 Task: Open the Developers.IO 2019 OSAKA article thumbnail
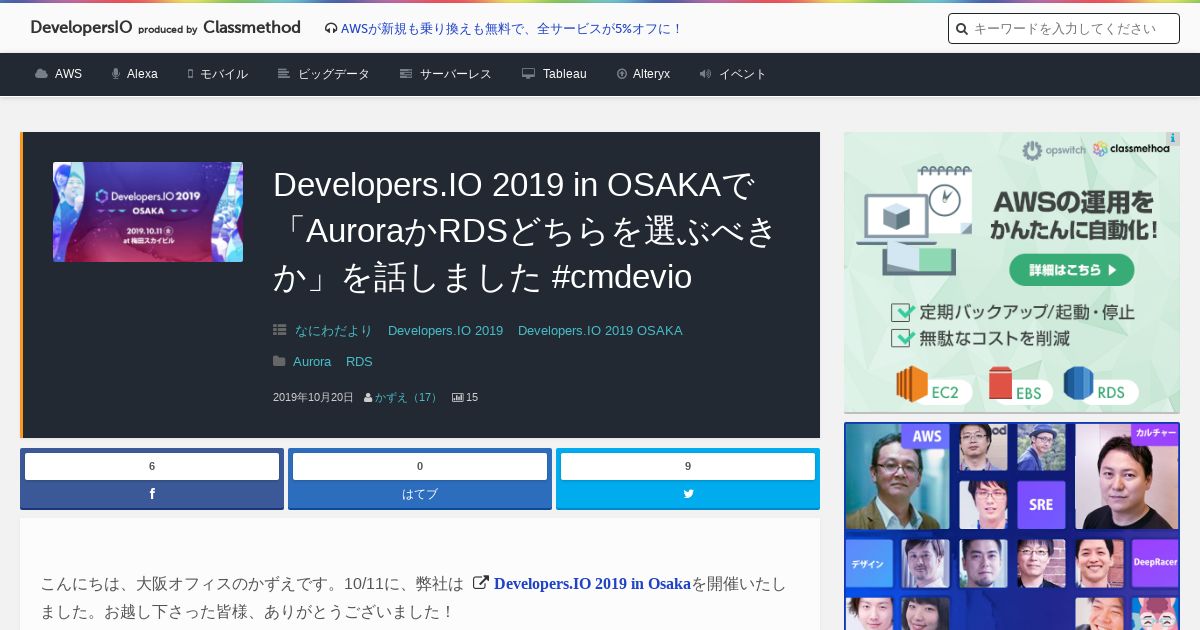click(148, 212)
